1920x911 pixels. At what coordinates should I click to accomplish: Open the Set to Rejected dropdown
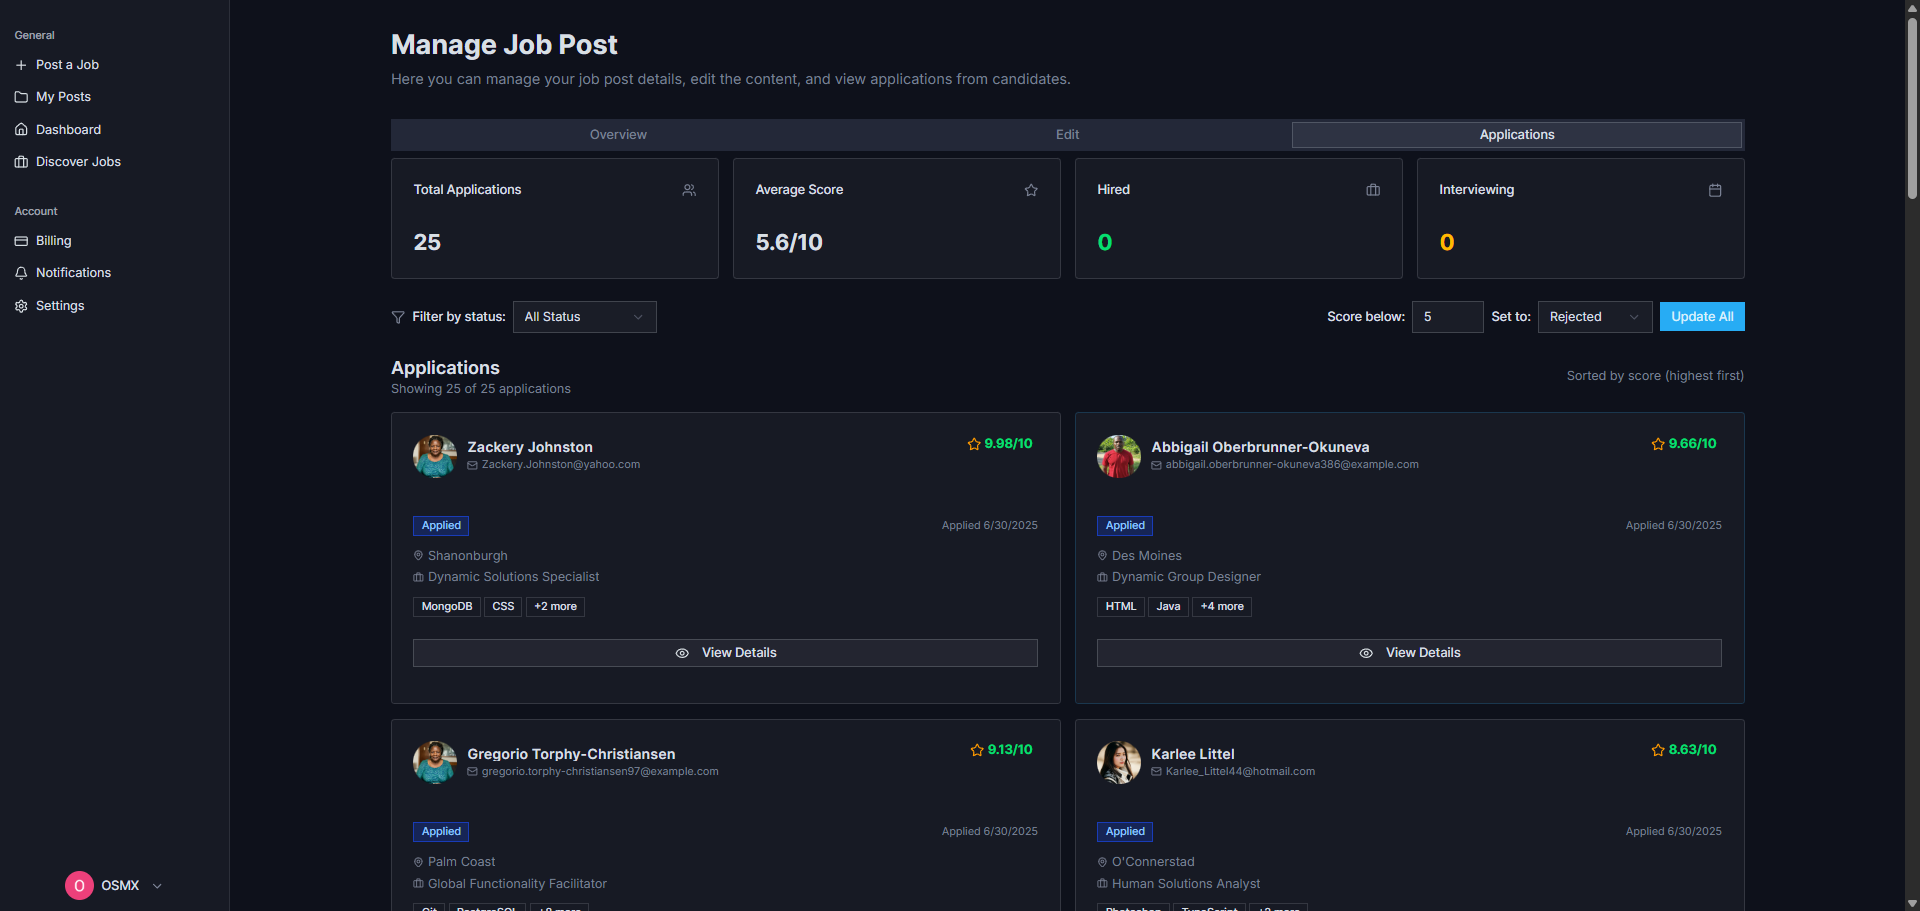click(1594, 317)
